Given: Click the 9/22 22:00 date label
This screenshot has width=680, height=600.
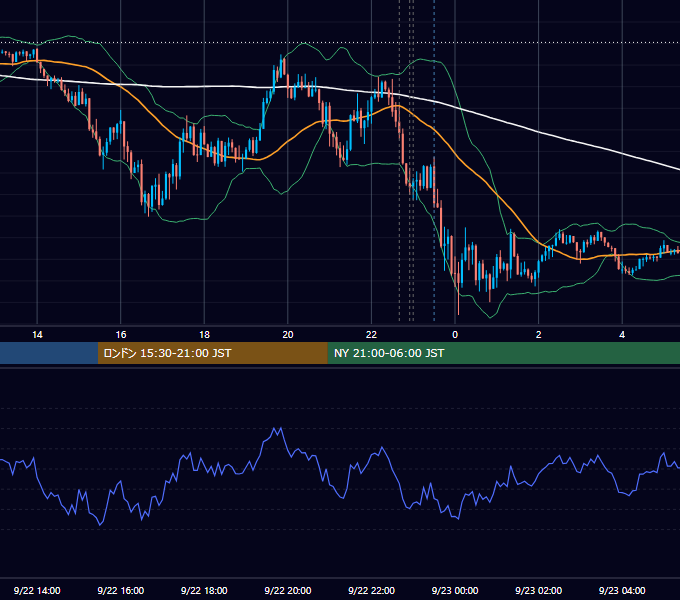Looking at the screenshot, I should pyautogui.click(x=372, y=590).
